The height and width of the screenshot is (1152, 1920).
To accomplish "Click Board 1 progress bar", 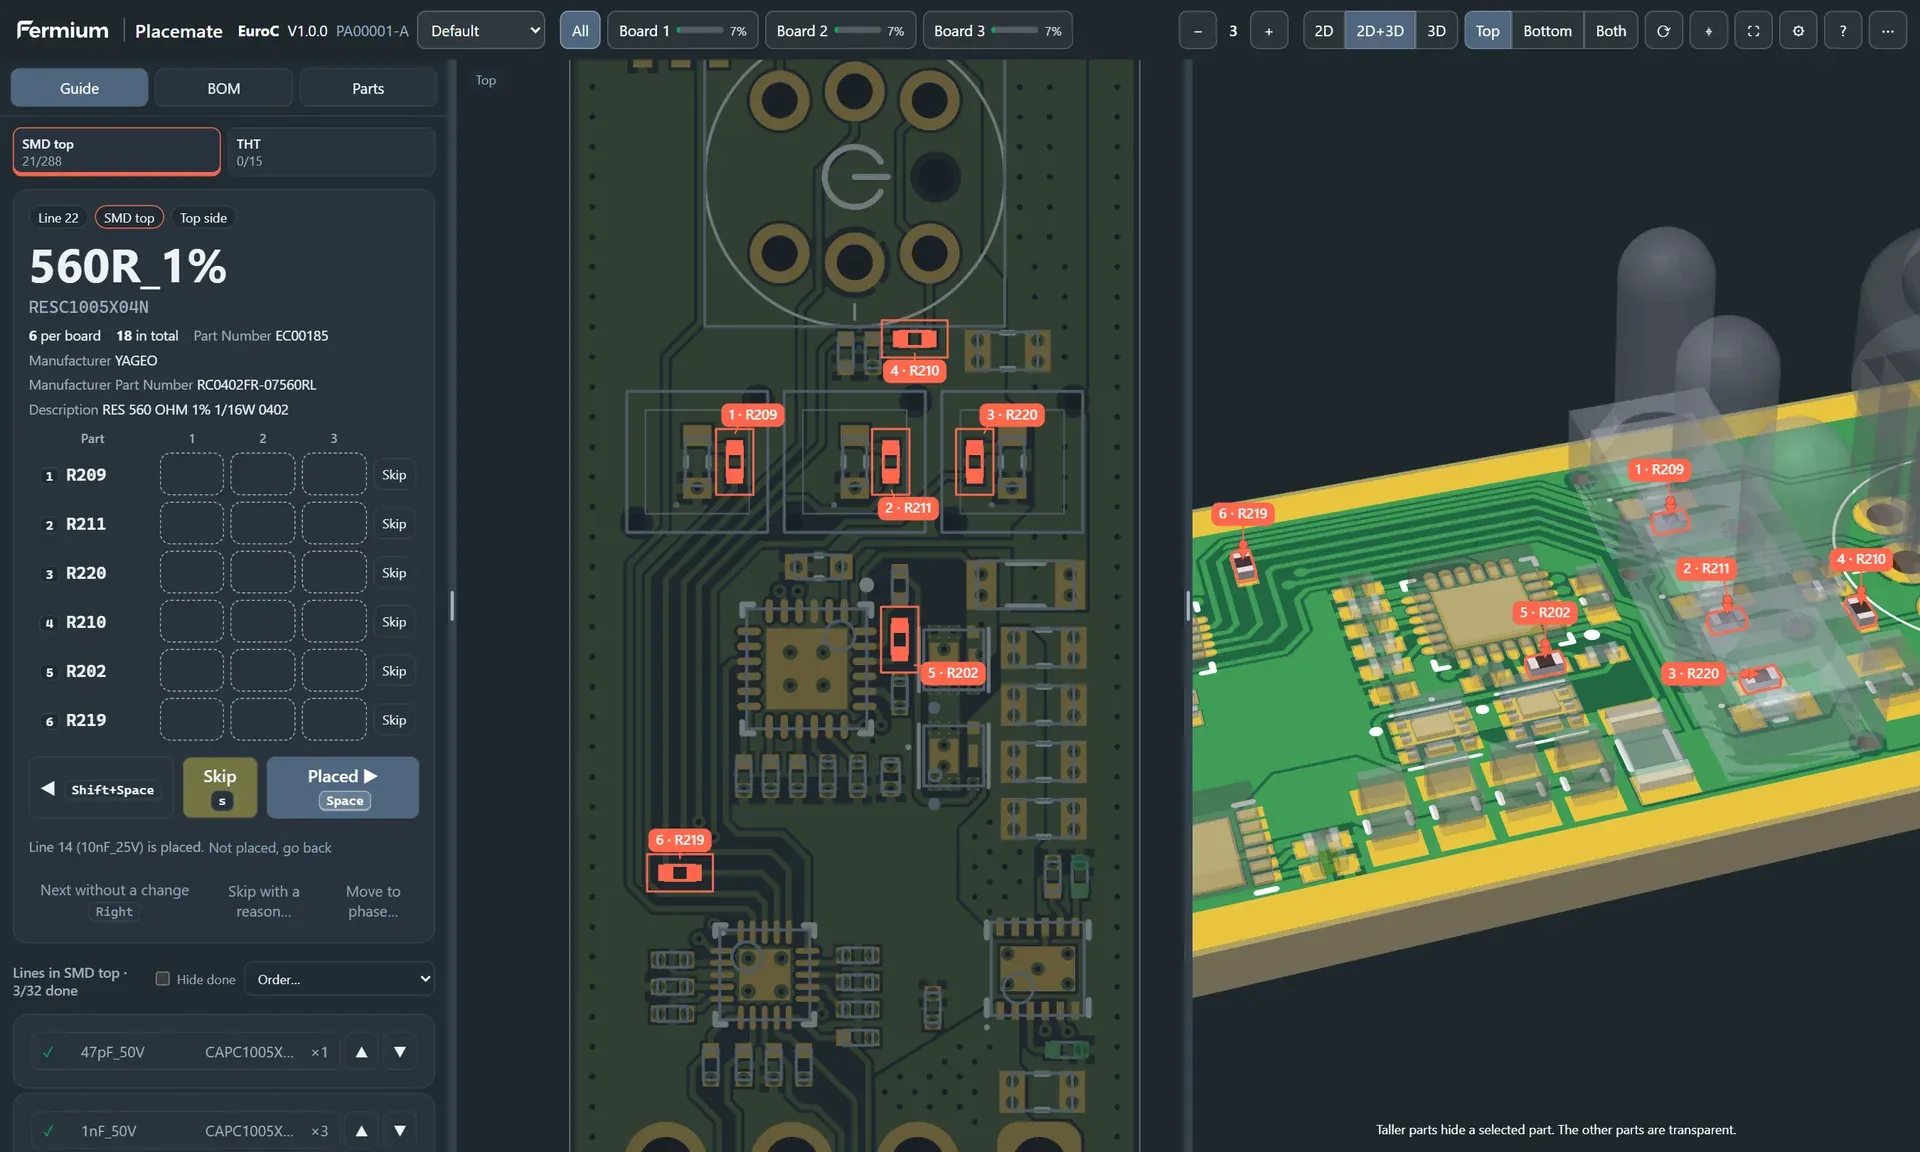I will click(700, 31).
